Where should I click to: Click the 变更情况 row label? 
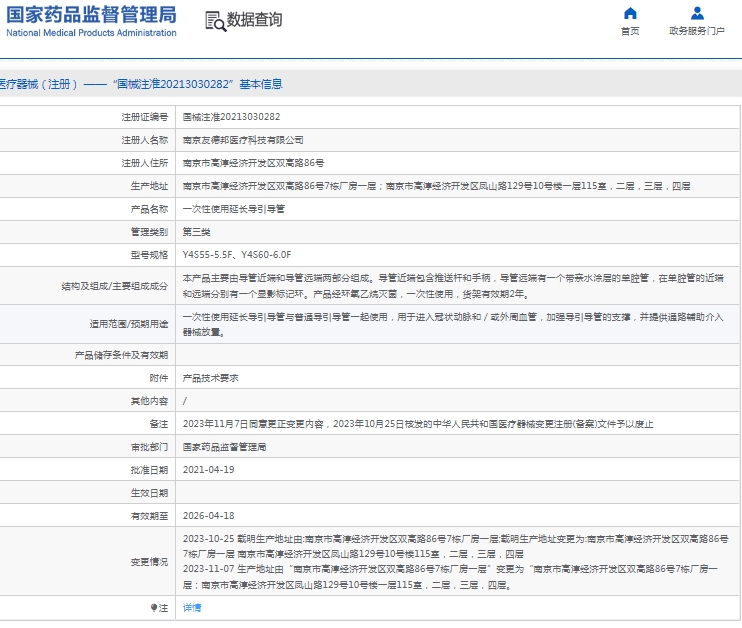(x=150, y=562)
